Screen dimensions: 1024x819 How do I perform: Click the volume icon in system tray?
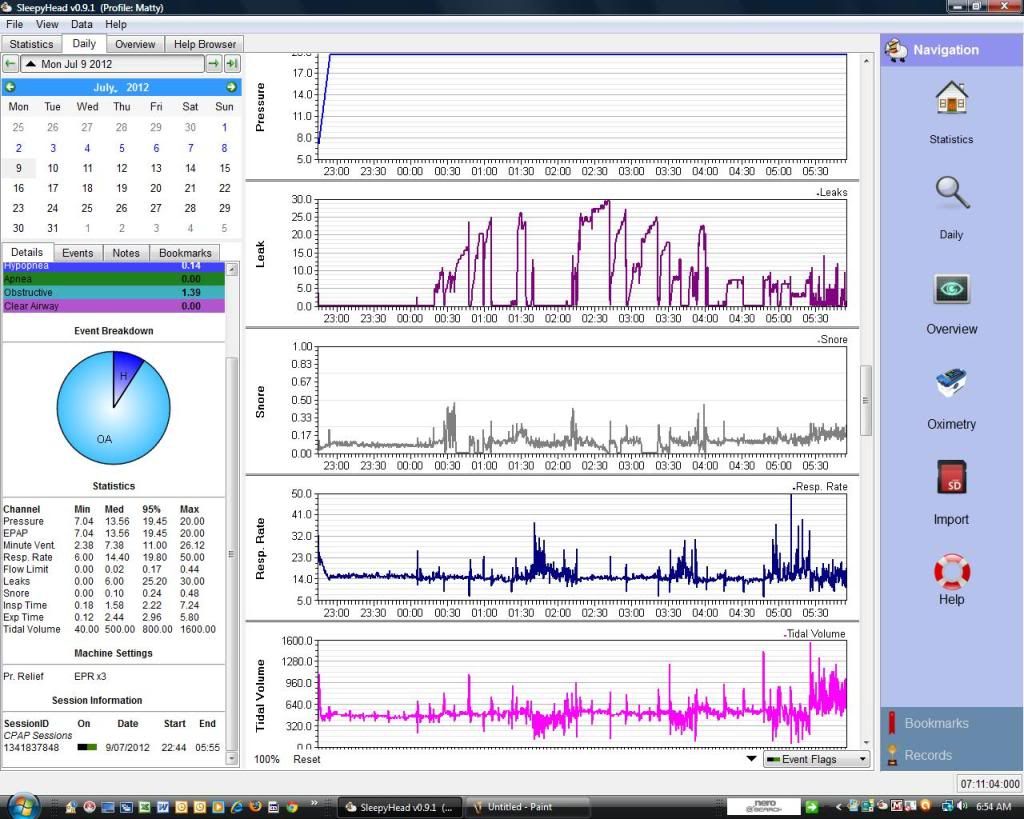[963, 807]
